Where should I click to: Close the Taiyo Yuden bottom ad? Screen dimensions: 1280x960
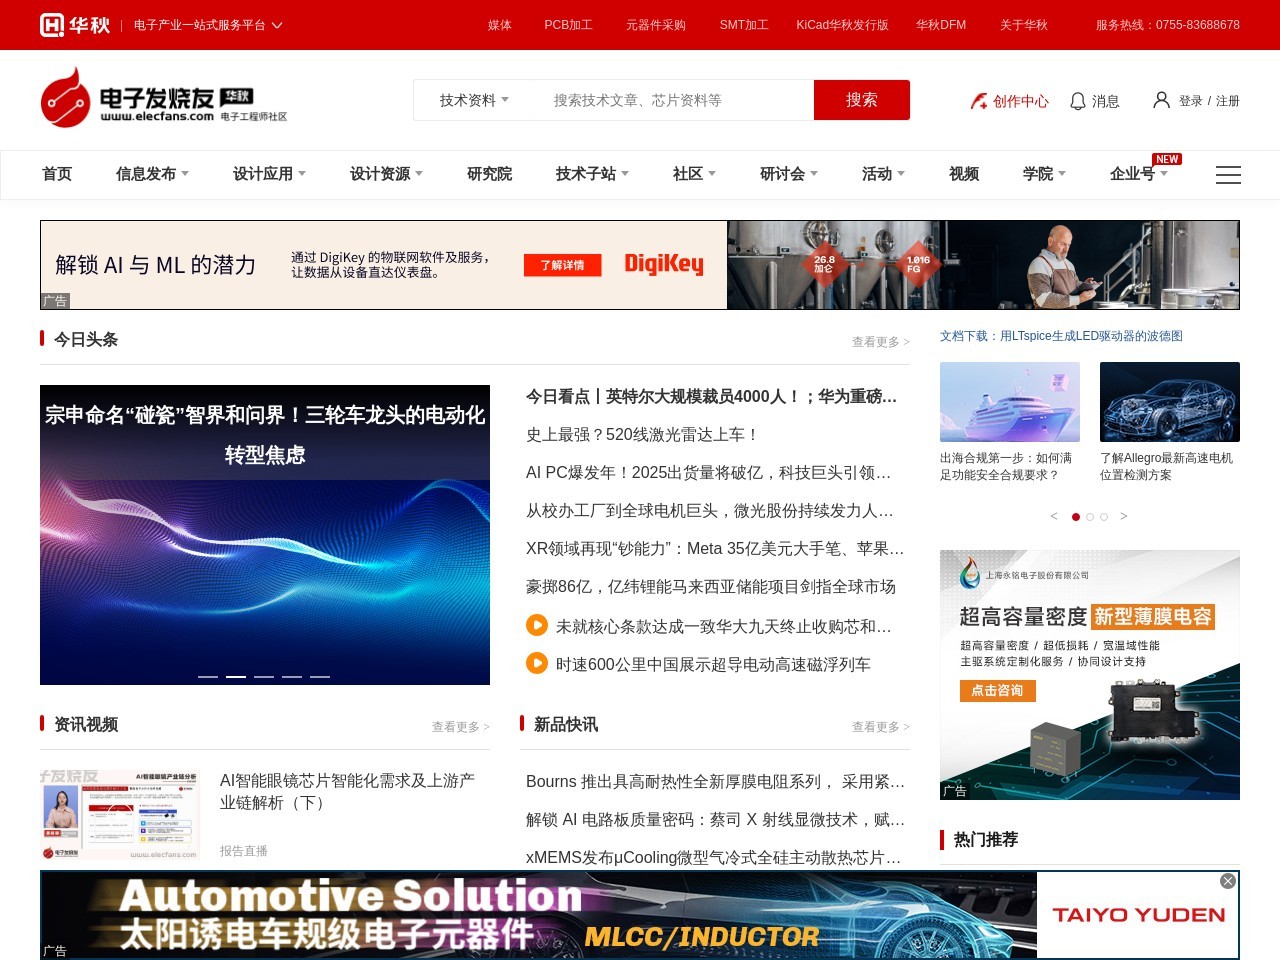coord(1227,881)
